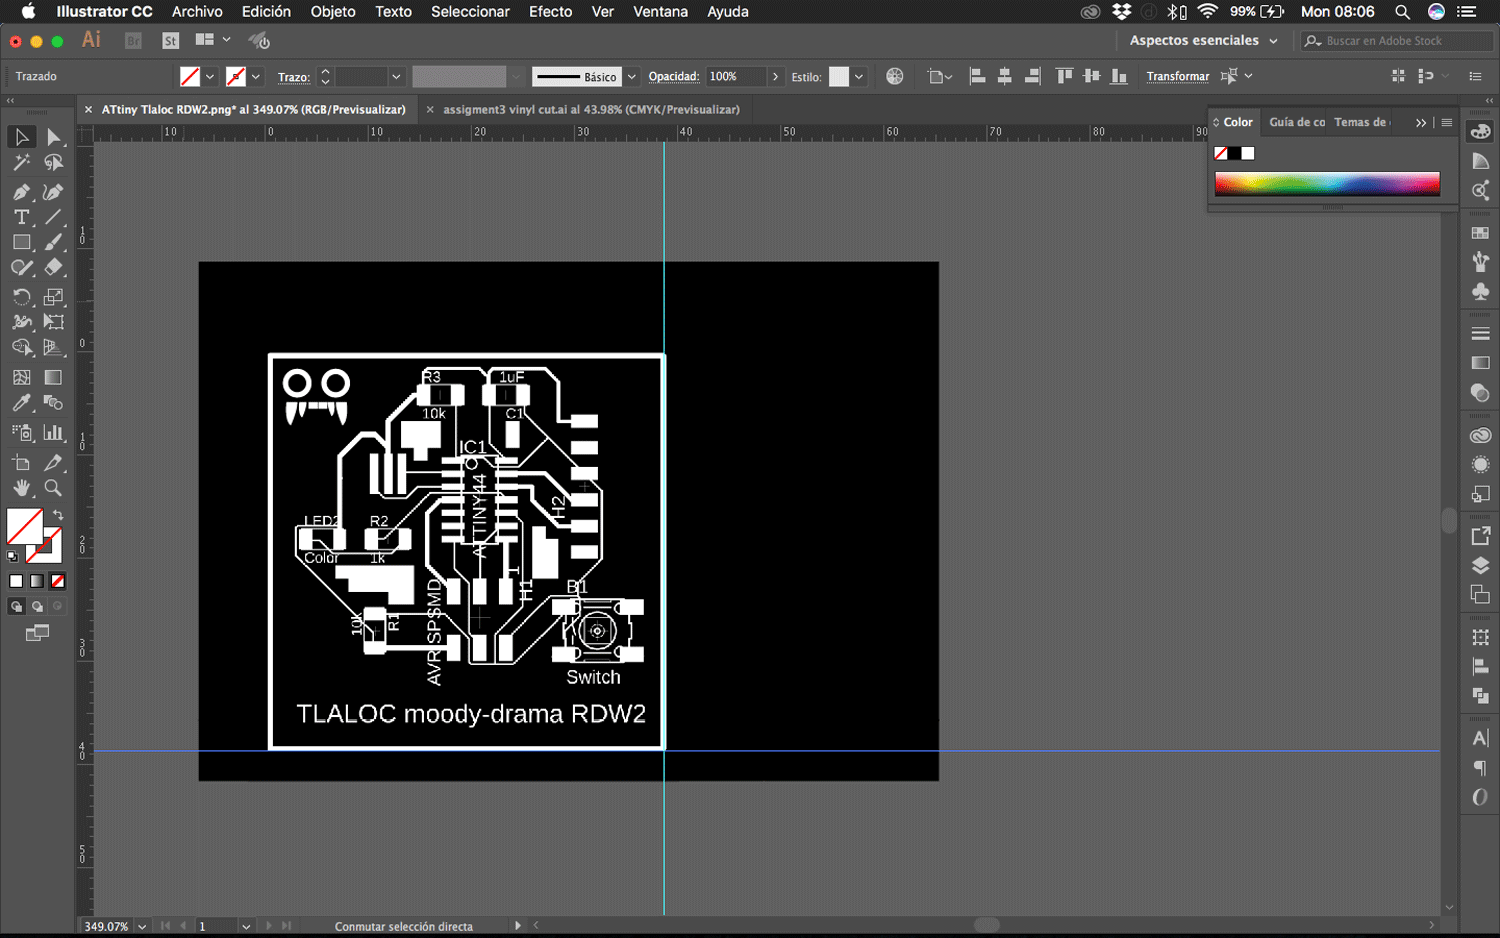Viewport: 1500px width, 938px height.
Task: Open the Dropbox menu bar icon
Action: [x=1122, y=12]
